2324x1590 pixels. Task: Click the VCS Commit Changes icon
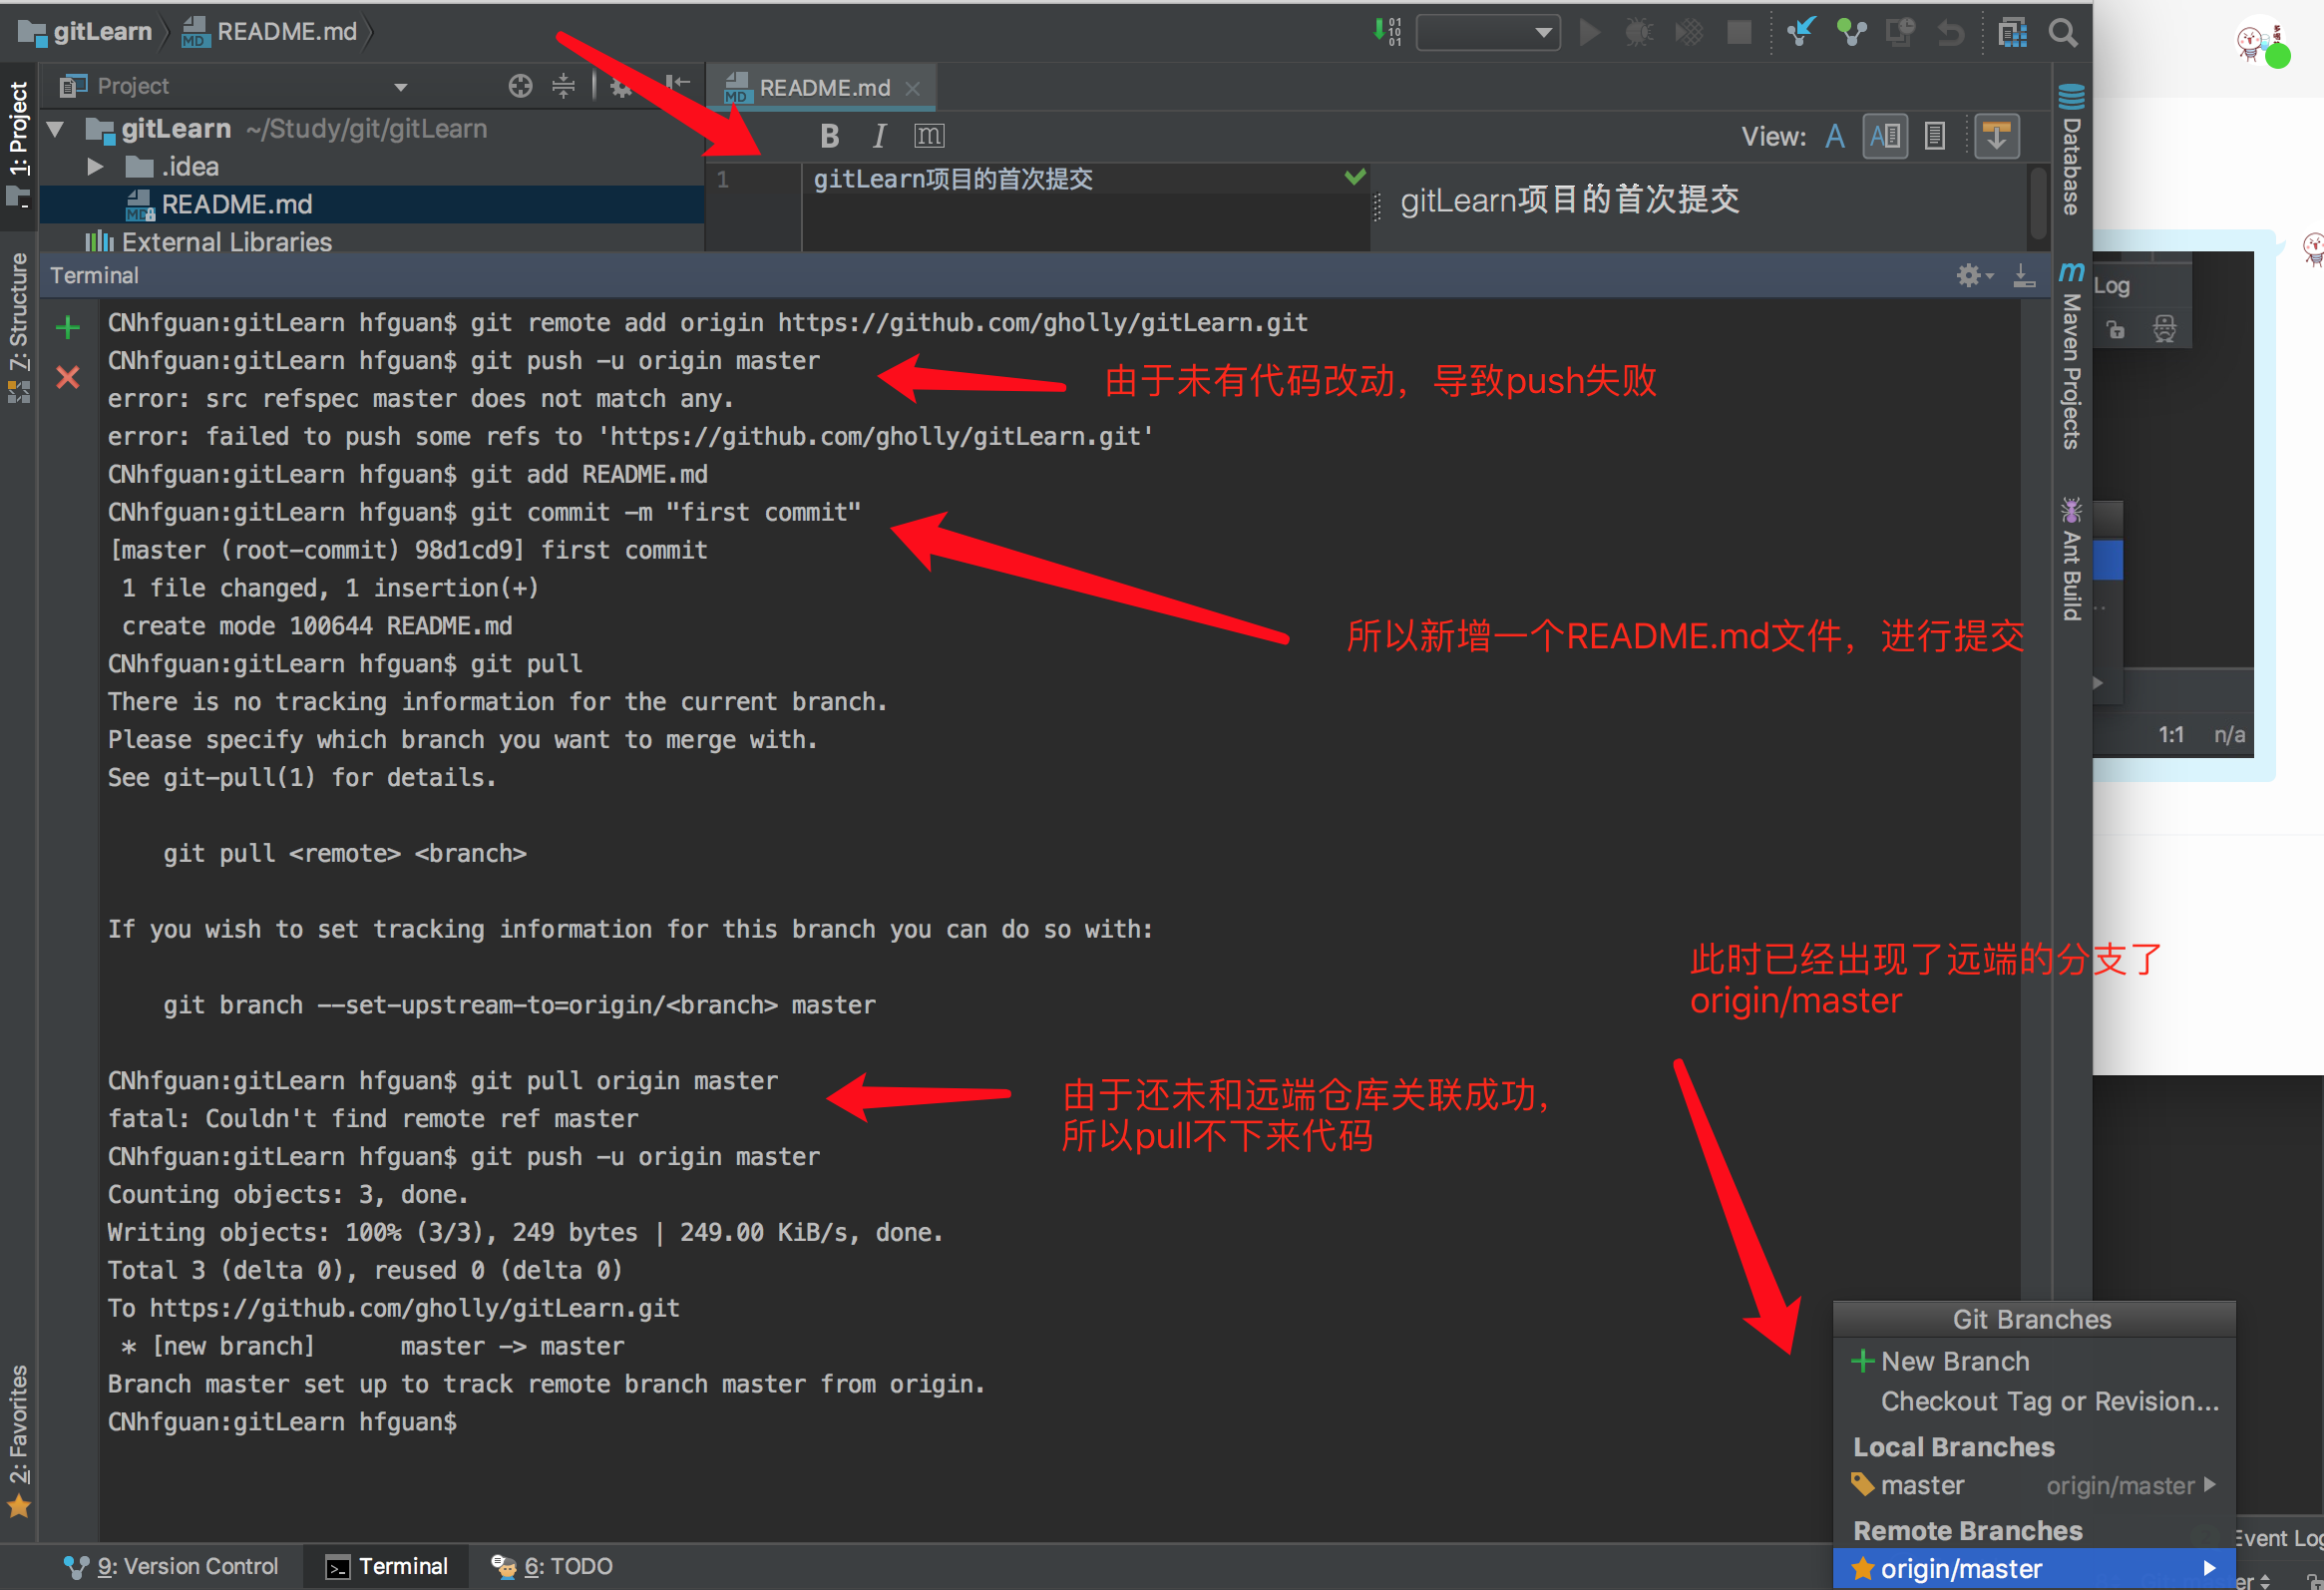1851,32
